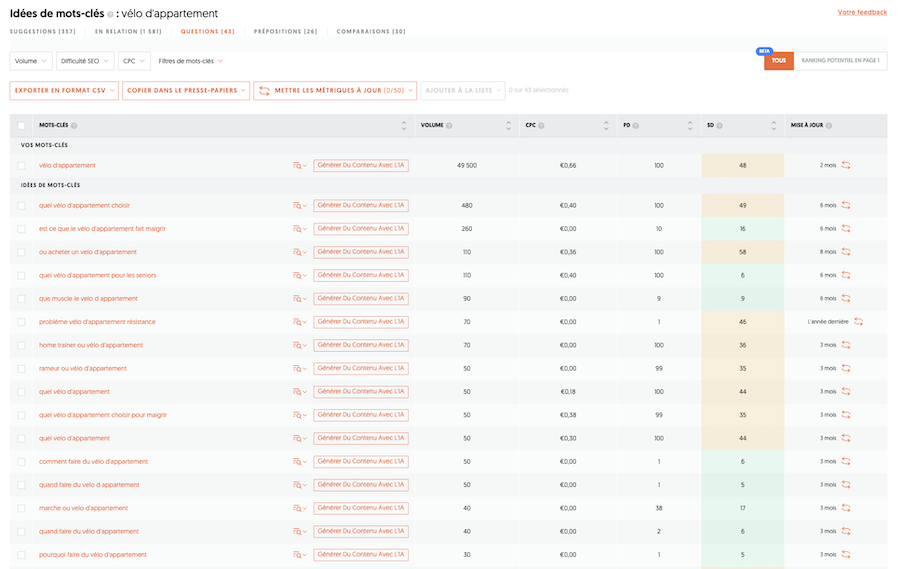Refresh metrics for 'quel vélo d'appartement choisir'
This screenshot has height=569, width=900.
[846, 206]
